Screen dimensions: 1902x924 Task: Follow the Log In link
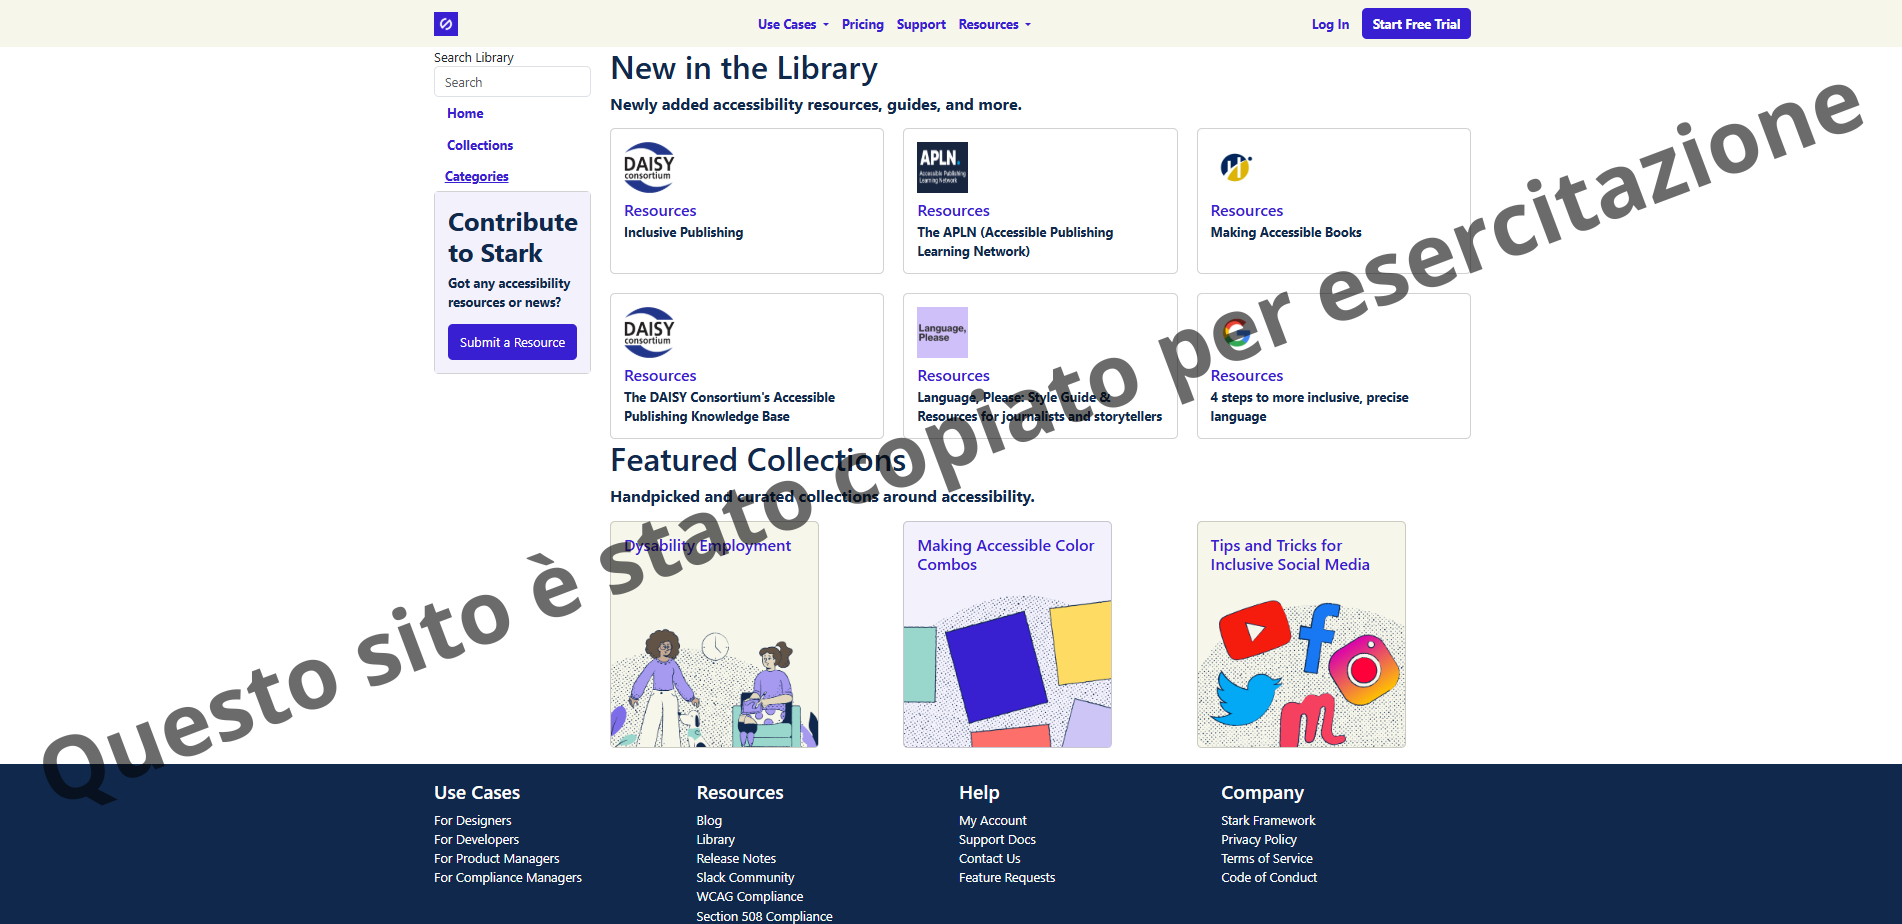click(x=1330, y=24)
